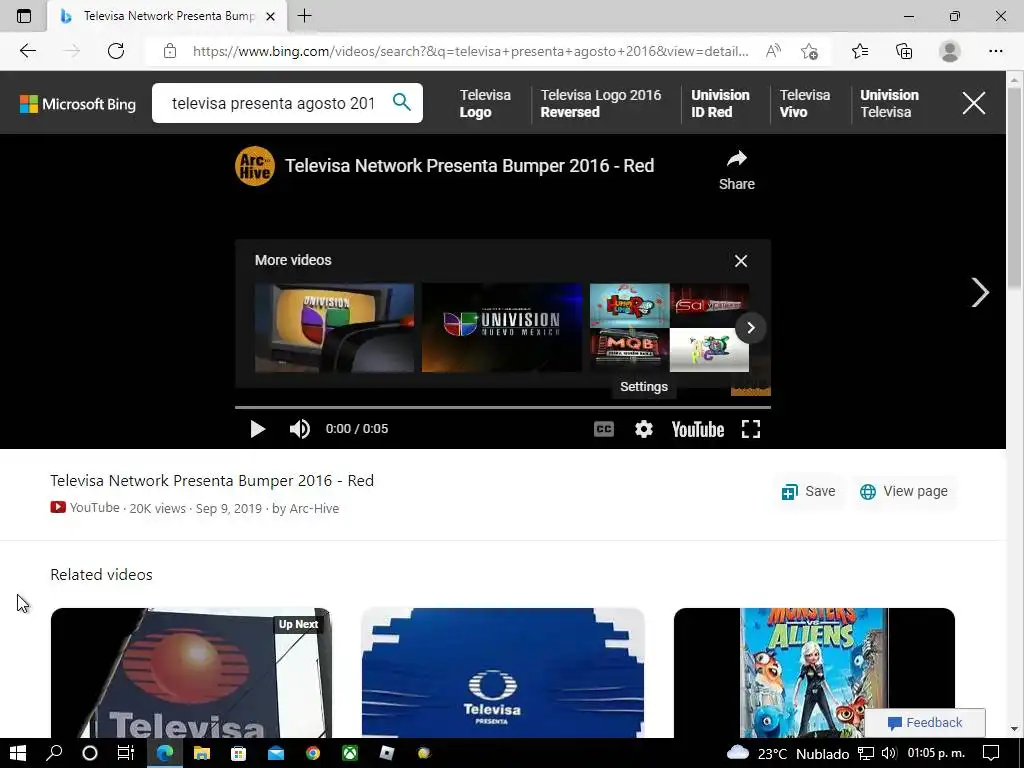Click the Share arrow icon

click(737, 159)
